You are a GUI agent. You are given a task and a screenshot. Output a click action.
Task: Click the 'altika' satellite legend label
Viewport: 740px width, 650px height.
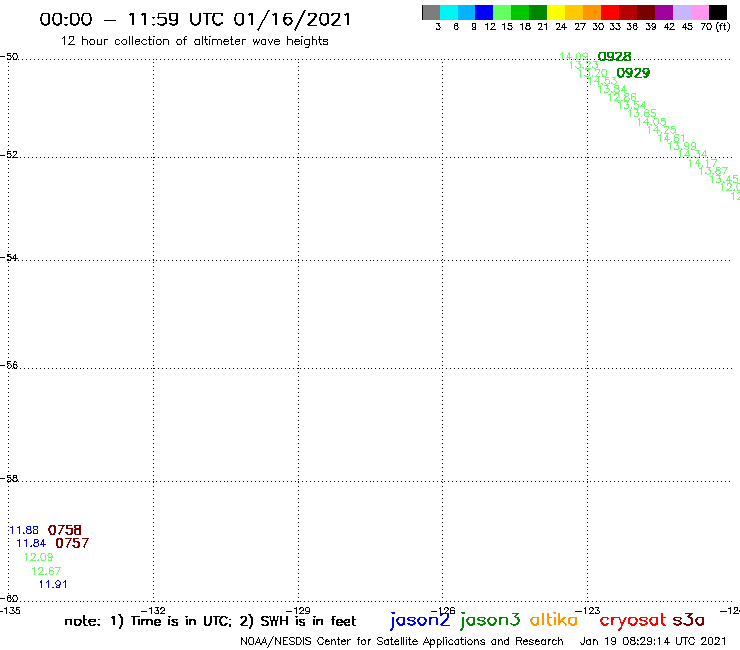pyautogui.click(x=554, y=620)
